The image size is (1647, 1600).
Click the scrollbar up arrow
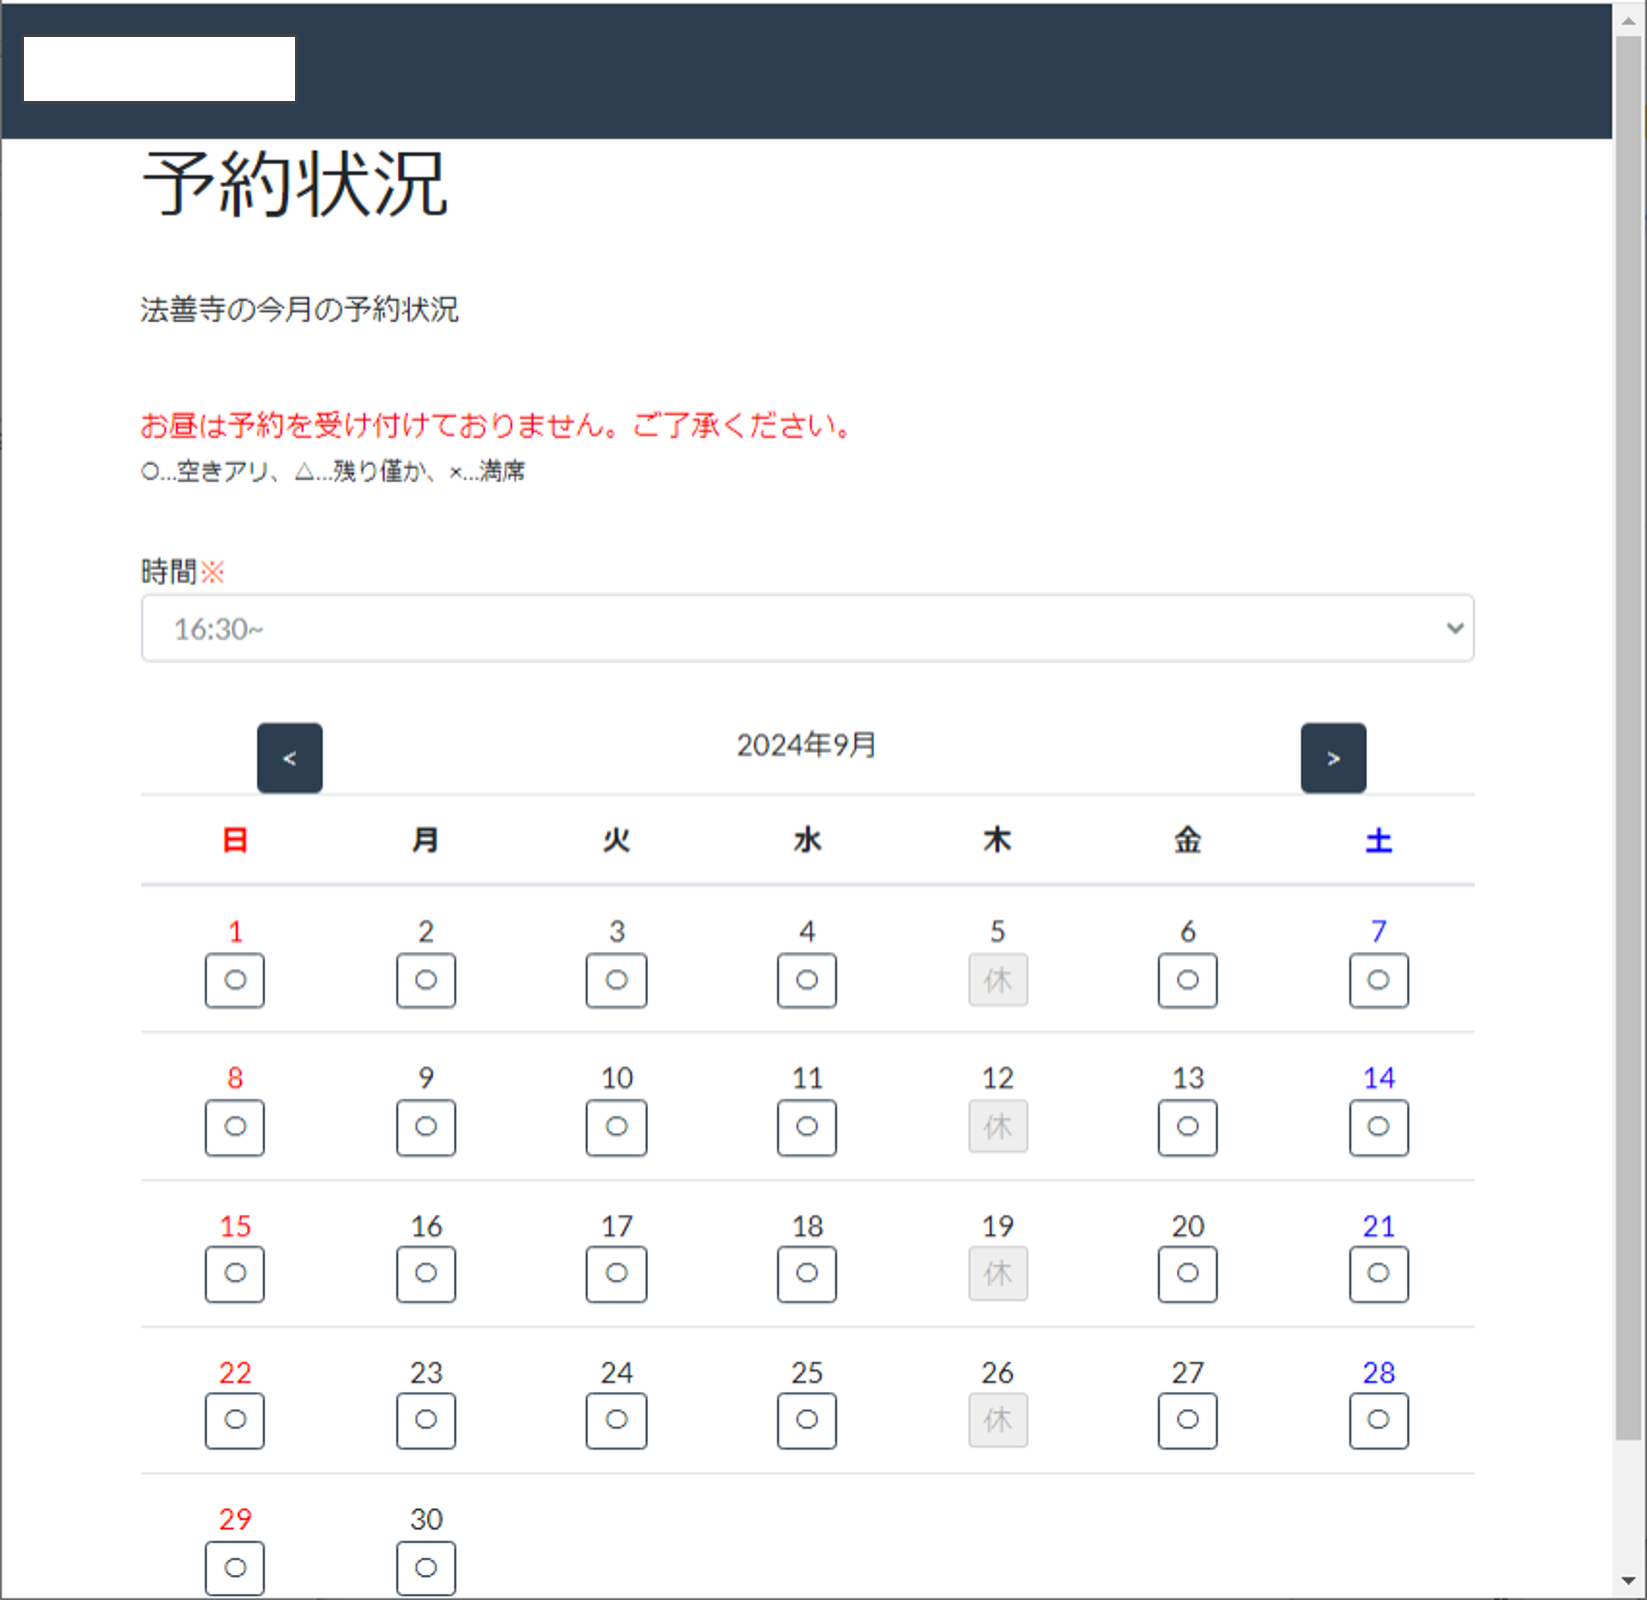click(1629, 19)
